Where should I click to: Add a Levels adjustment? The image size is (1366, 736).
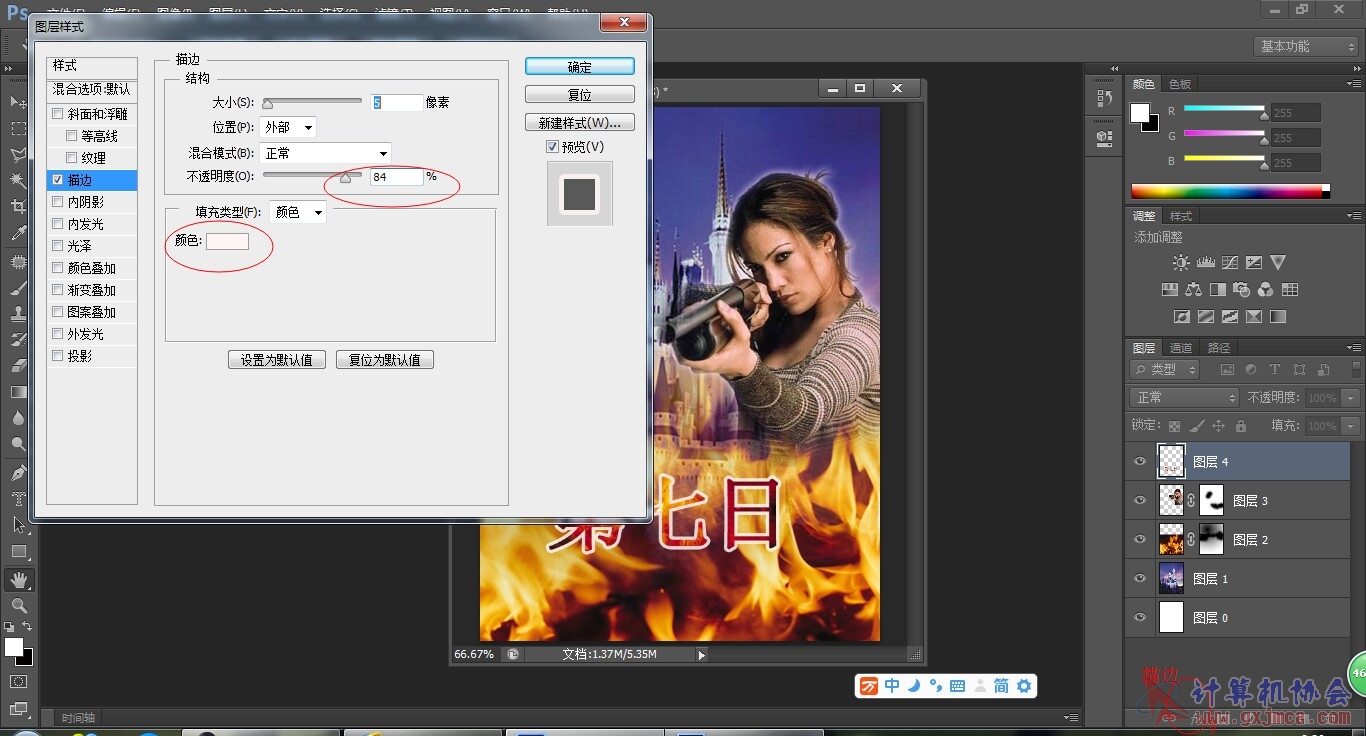coord(1205,263)
